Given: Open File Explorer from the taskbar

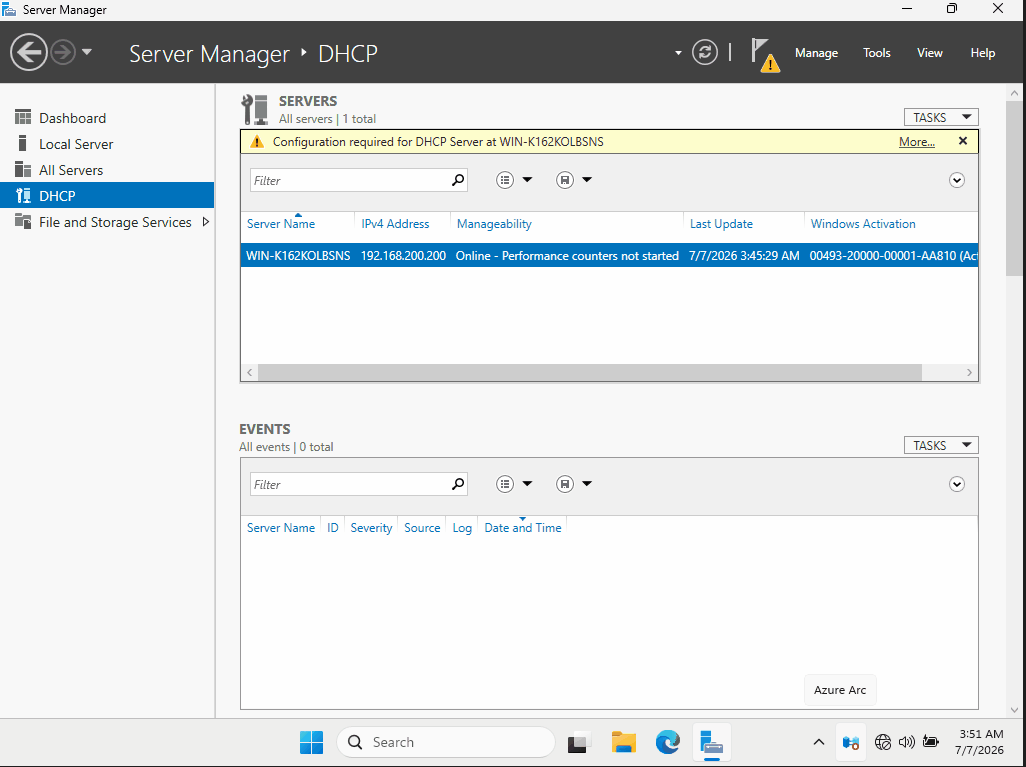Looking at the screenshot, I should point(624,742).
